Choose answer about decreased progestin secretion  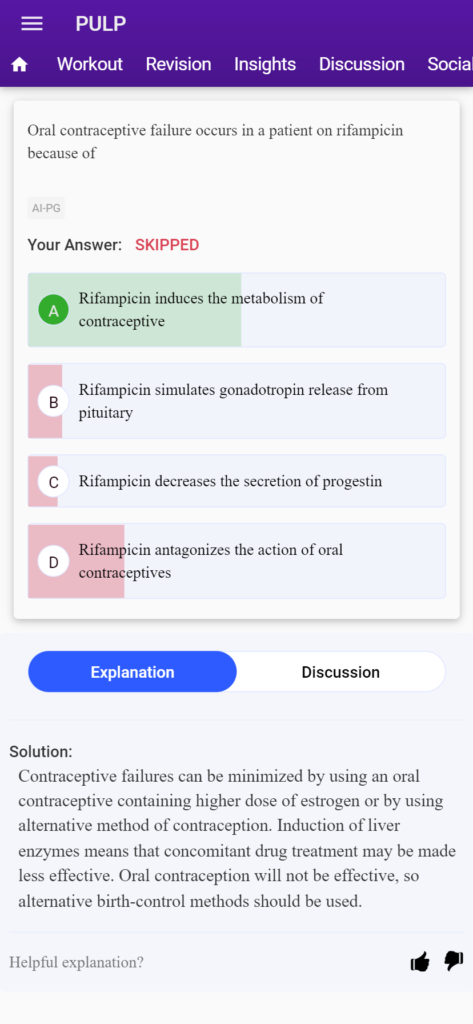tap(236, 481)
